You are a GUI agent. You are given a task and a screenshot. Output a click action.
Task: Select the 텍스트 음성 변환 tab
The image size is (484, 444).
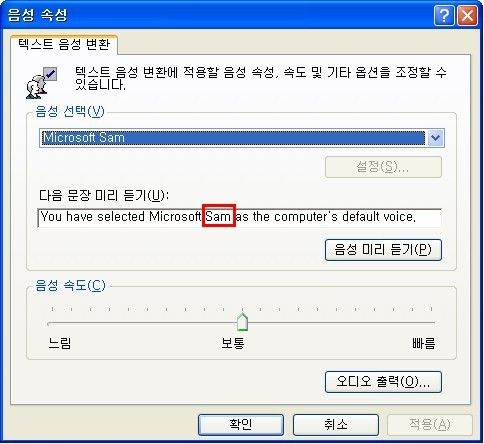point(64,44)
